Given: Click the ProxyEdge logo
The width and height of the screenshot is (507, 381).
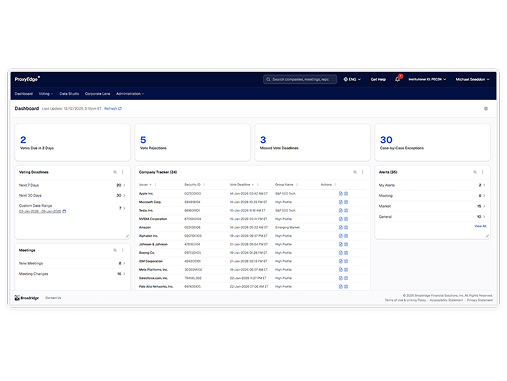Looking at the screenshot, I should (x=27, y=79).
